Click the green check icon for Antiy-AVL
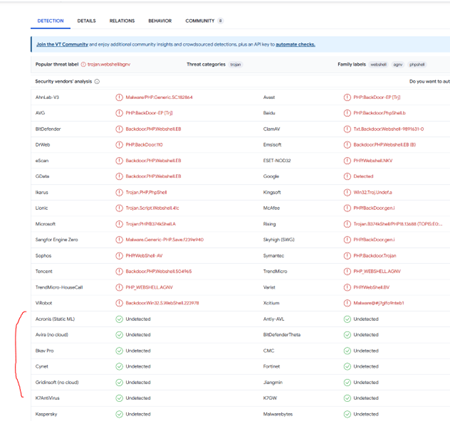This screenshot has width=450, height=421. [x=347, y=319]
